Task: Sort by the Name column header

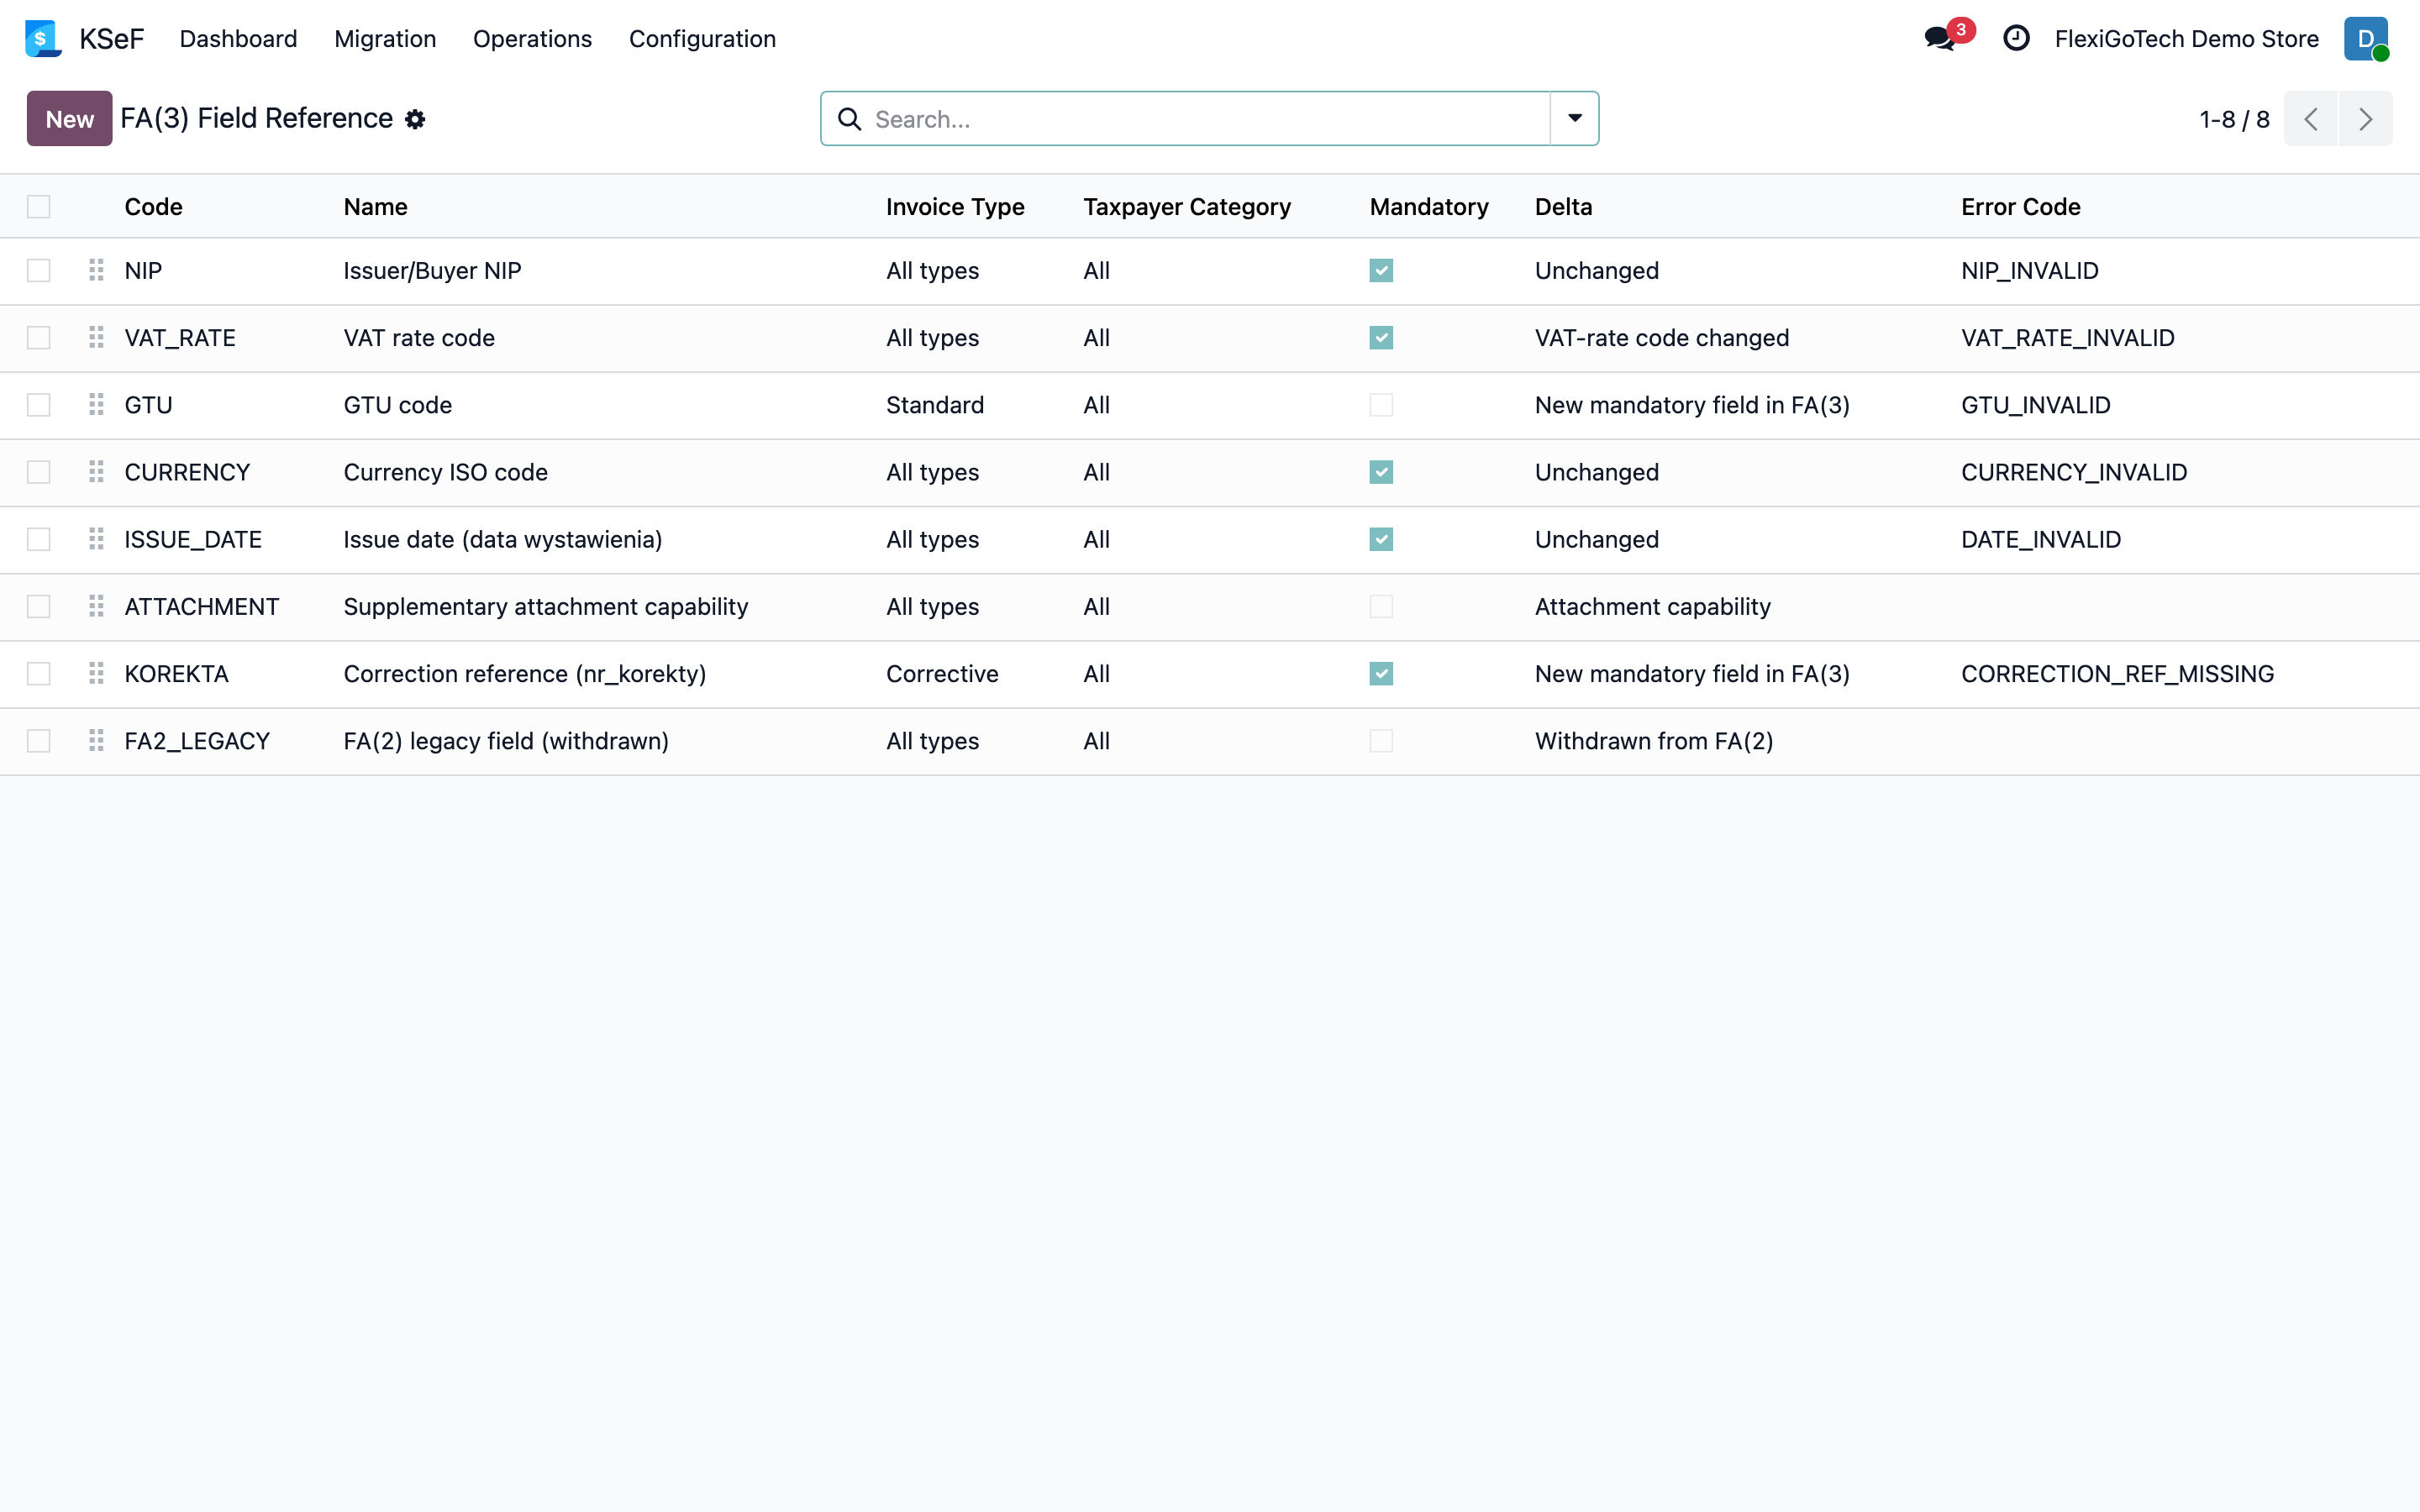Action: click(375, 207)
